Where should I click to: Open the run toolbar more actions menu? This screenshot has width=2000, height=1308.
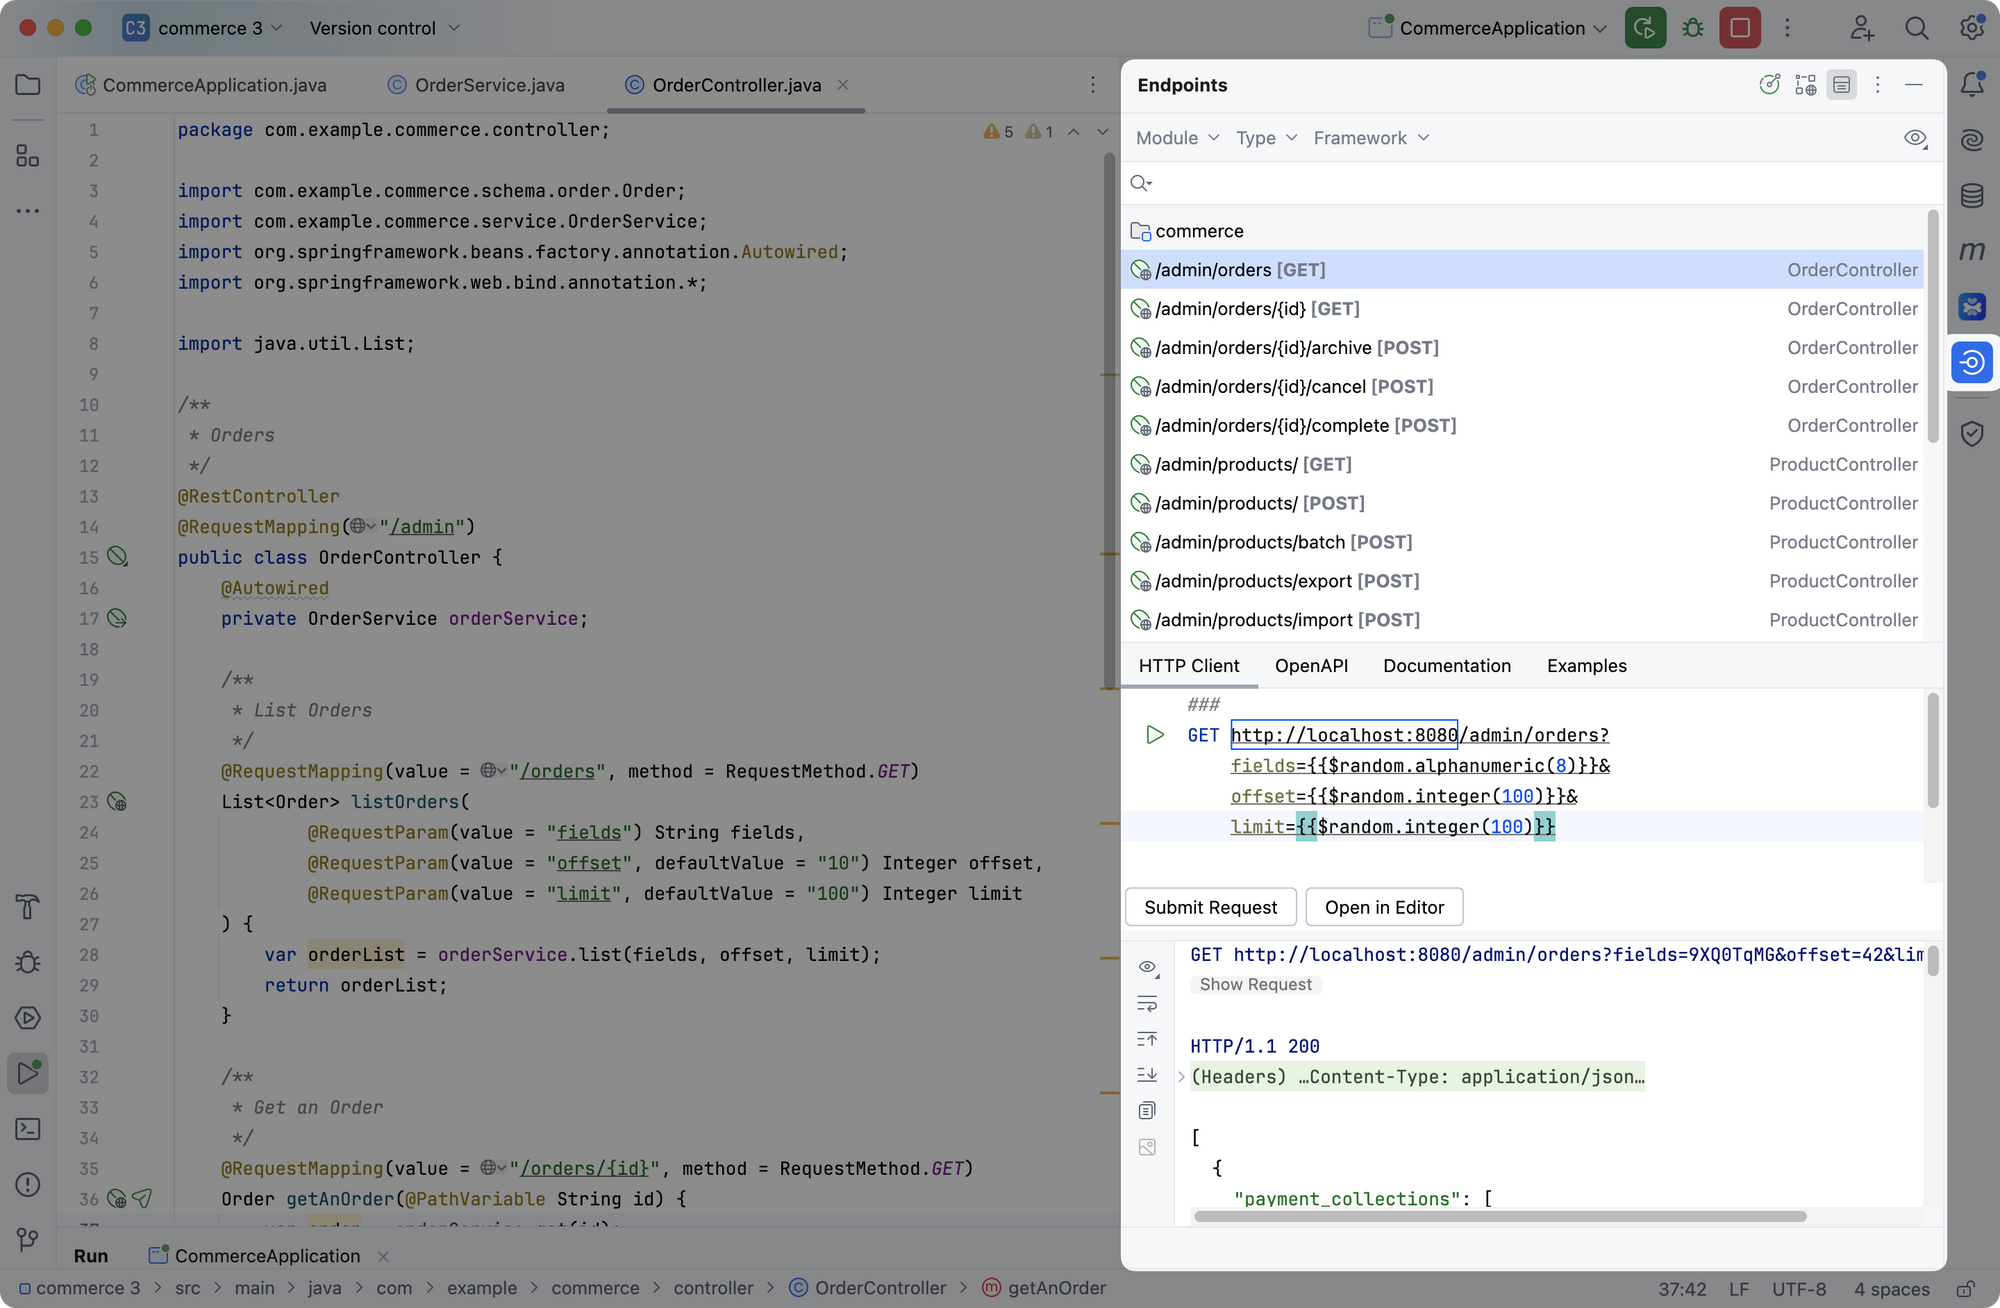click(x=1788, y=28)
